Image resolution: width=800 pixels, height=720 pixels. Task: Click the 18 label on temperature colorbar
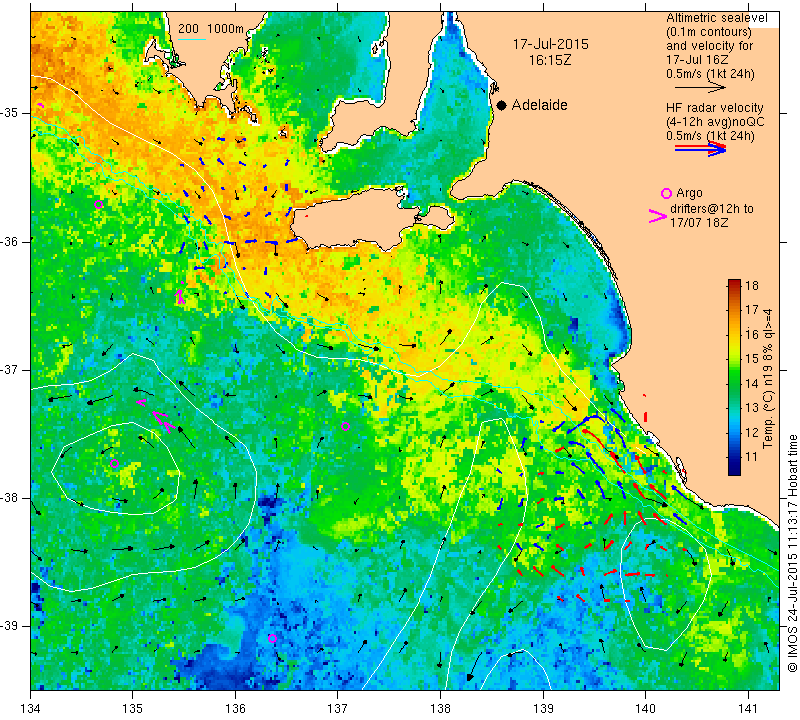[x=752, y=286]
